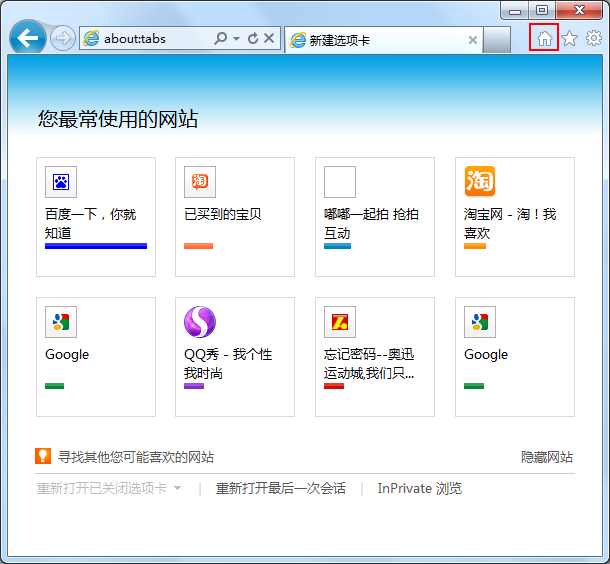Click the last Google tile icon
The height and width of the screenshot is (564, 610).
[480, 322]
